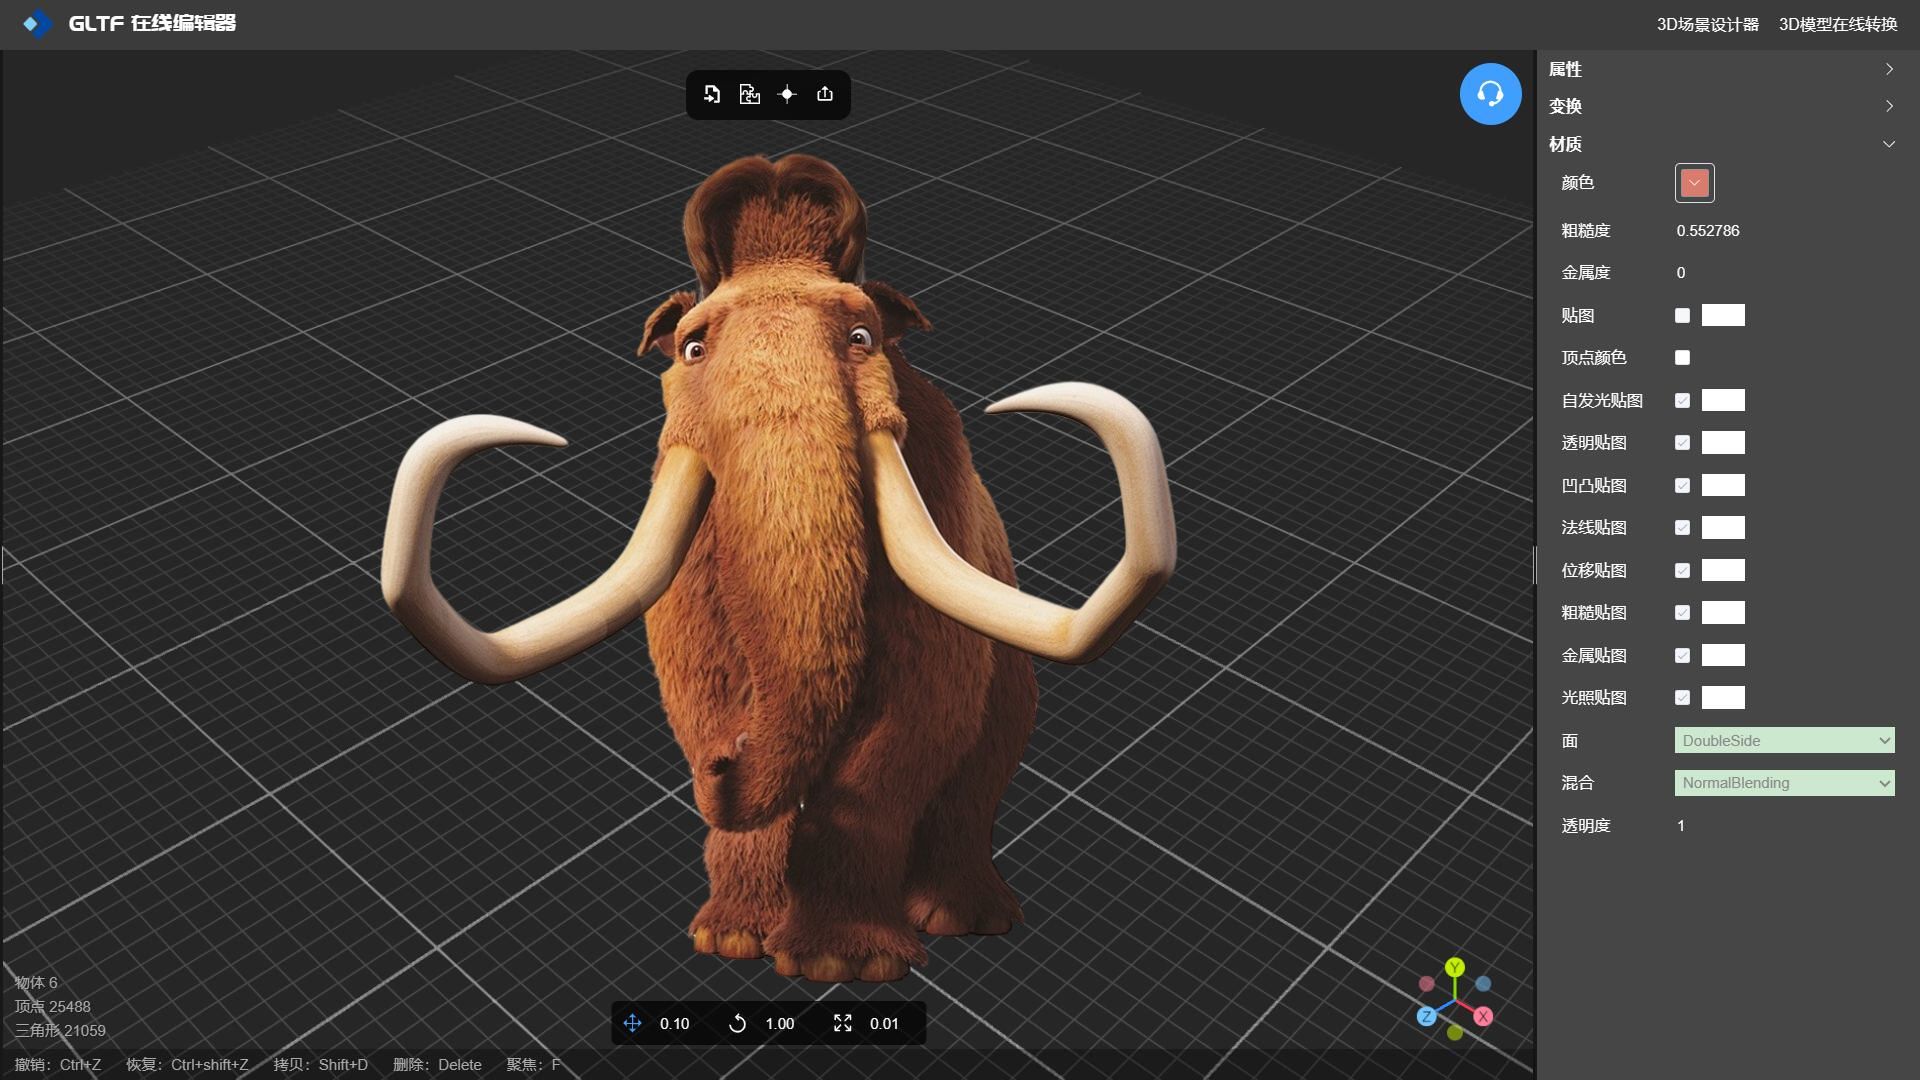Image resolution: width=1920 pixels, height=1080 pixels.
Task: Select the move translate snap icon
Action: [x=632, y=1023]
